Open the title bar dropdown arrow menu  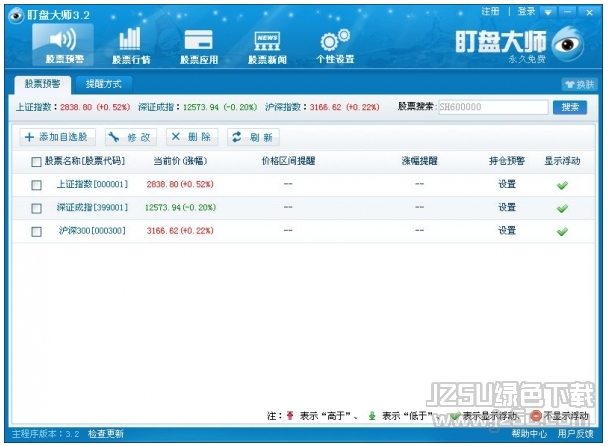tap(548, 13)
